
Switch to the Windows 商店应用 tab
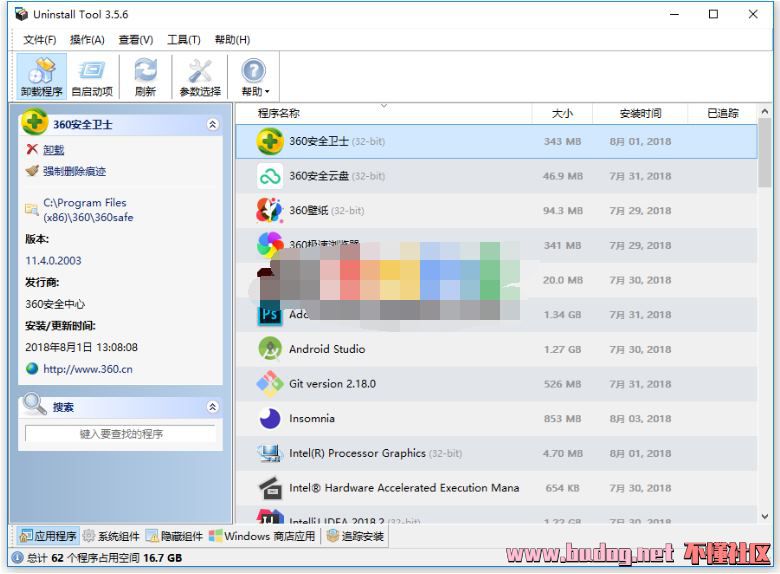click(263, 536)
